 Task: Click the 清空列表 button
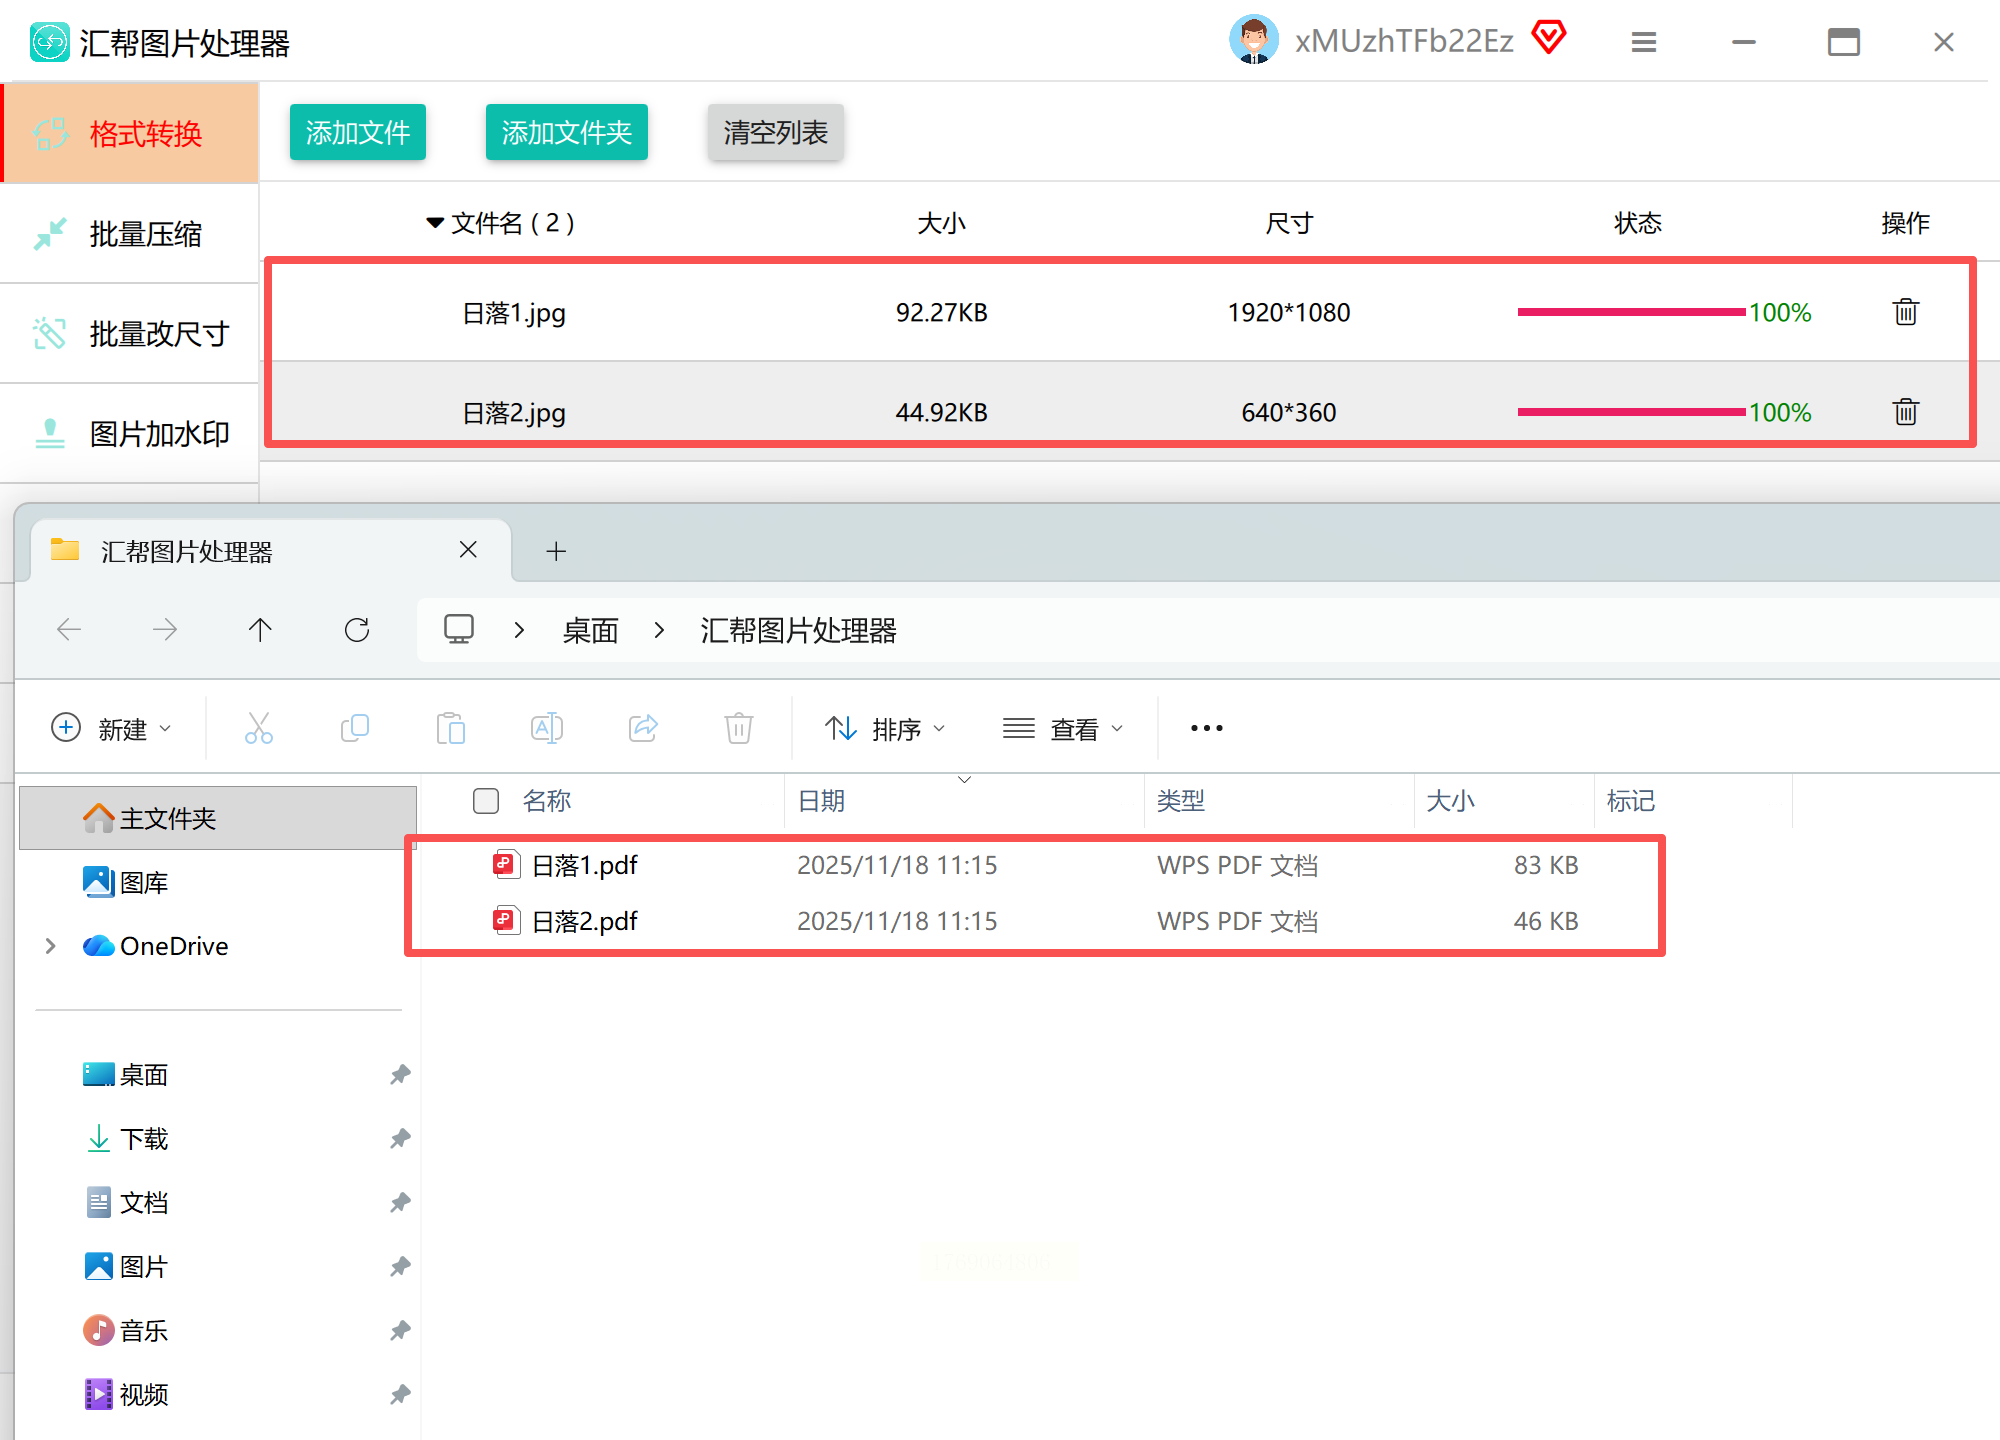[x=775, y=132]
